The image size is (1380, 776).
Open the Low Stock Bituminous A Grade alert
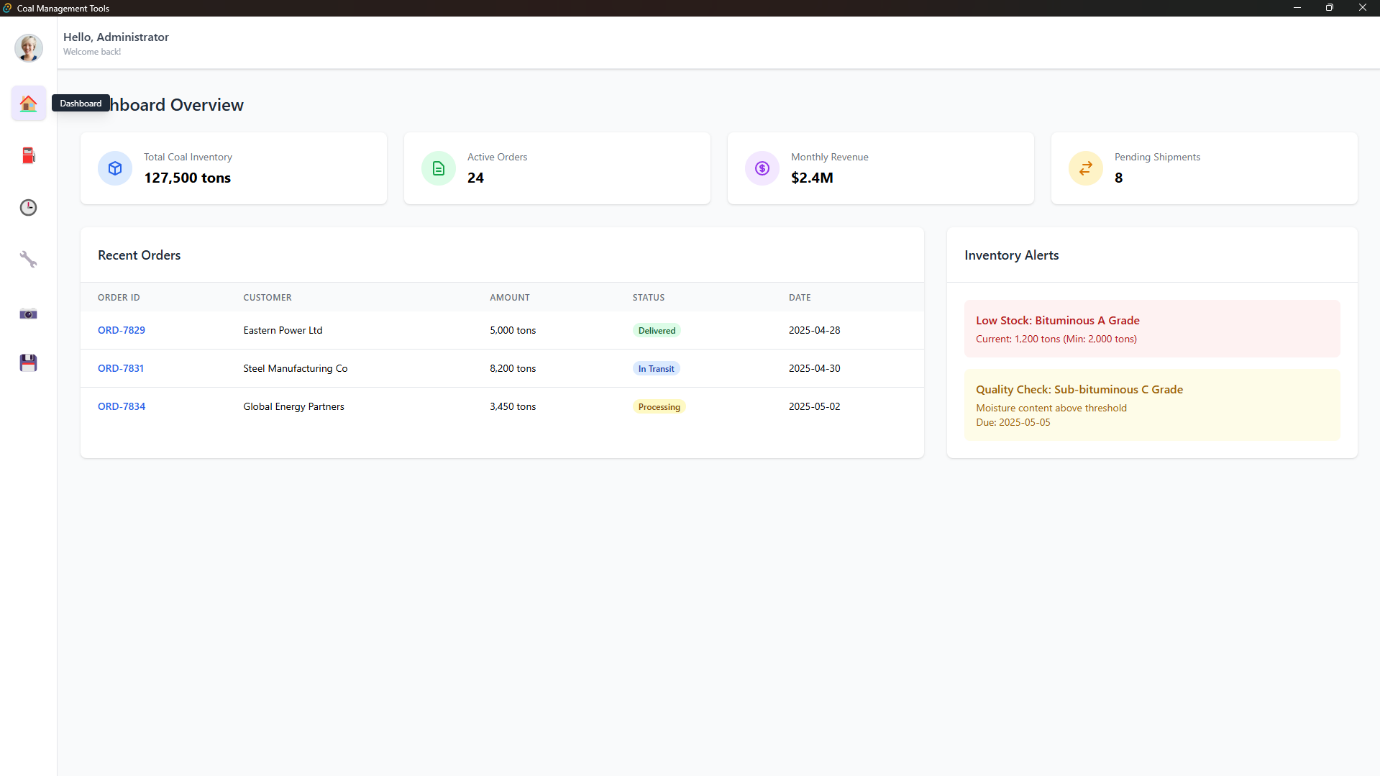click(1151, 329)
